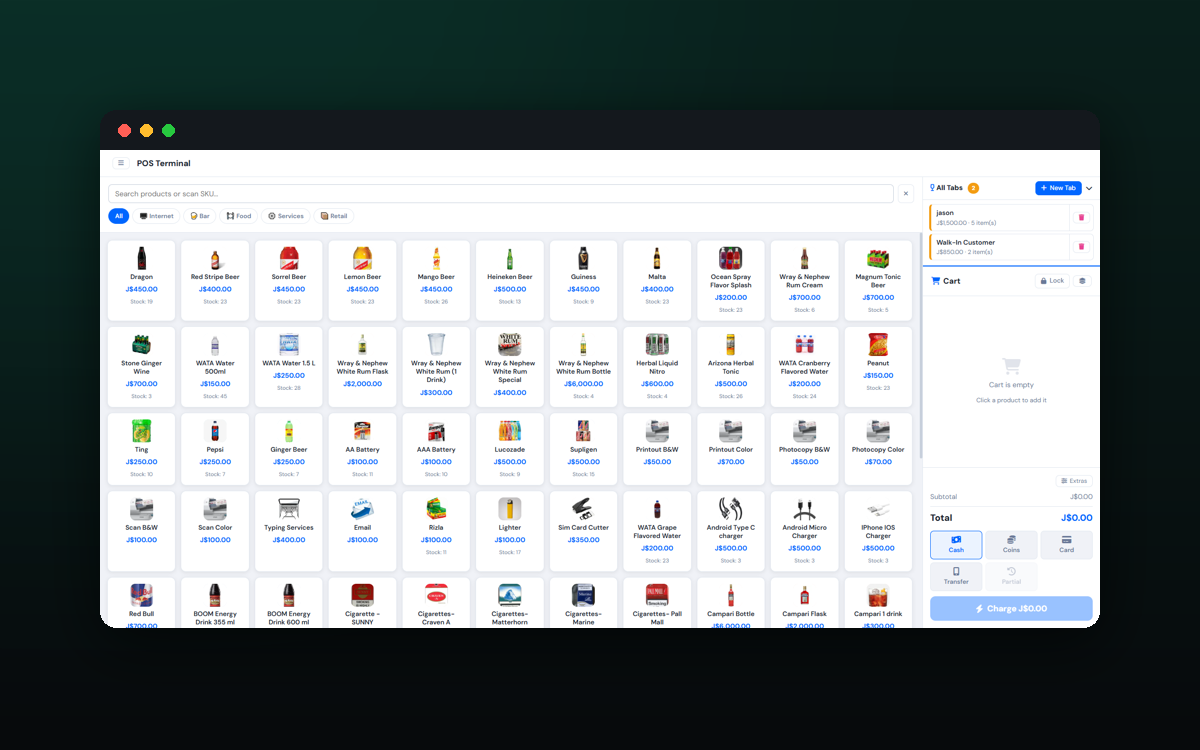This screenshot has height=750, width=1200.
Task: Filter products by Services category
Action: [x=286, y=216]
